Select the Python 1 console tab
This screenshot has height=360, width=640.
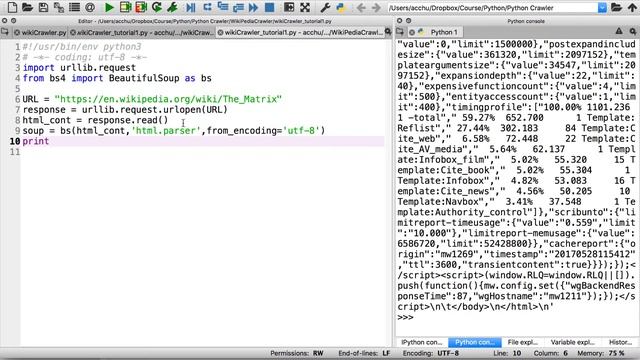(444, 32)
